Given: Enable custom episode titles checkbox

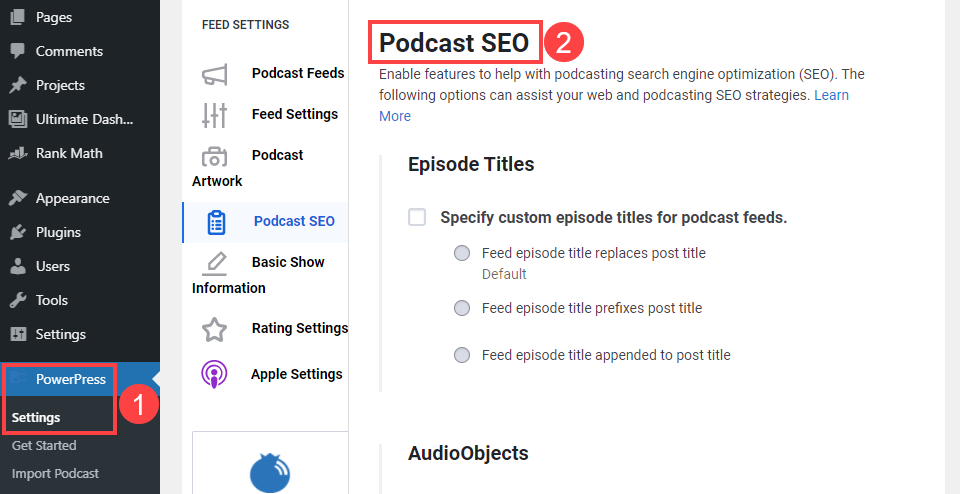Looking at the screenshot, I should pos(417,217).
